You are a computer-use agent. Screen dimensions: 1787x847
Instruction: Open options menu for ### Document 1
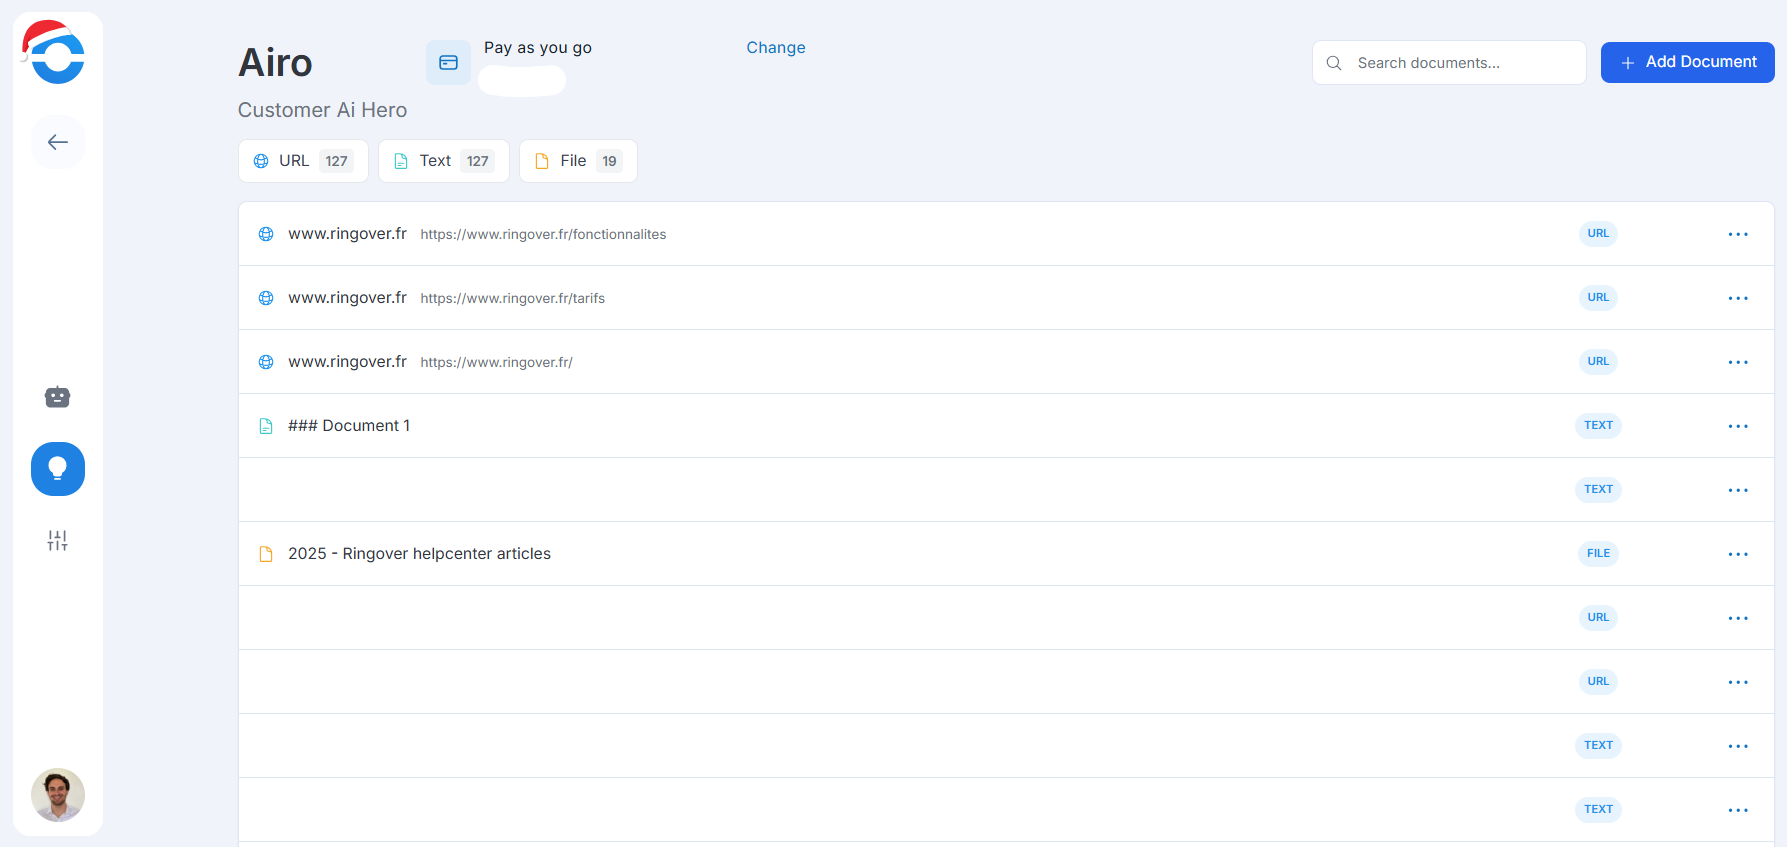tap(1738, 426)
